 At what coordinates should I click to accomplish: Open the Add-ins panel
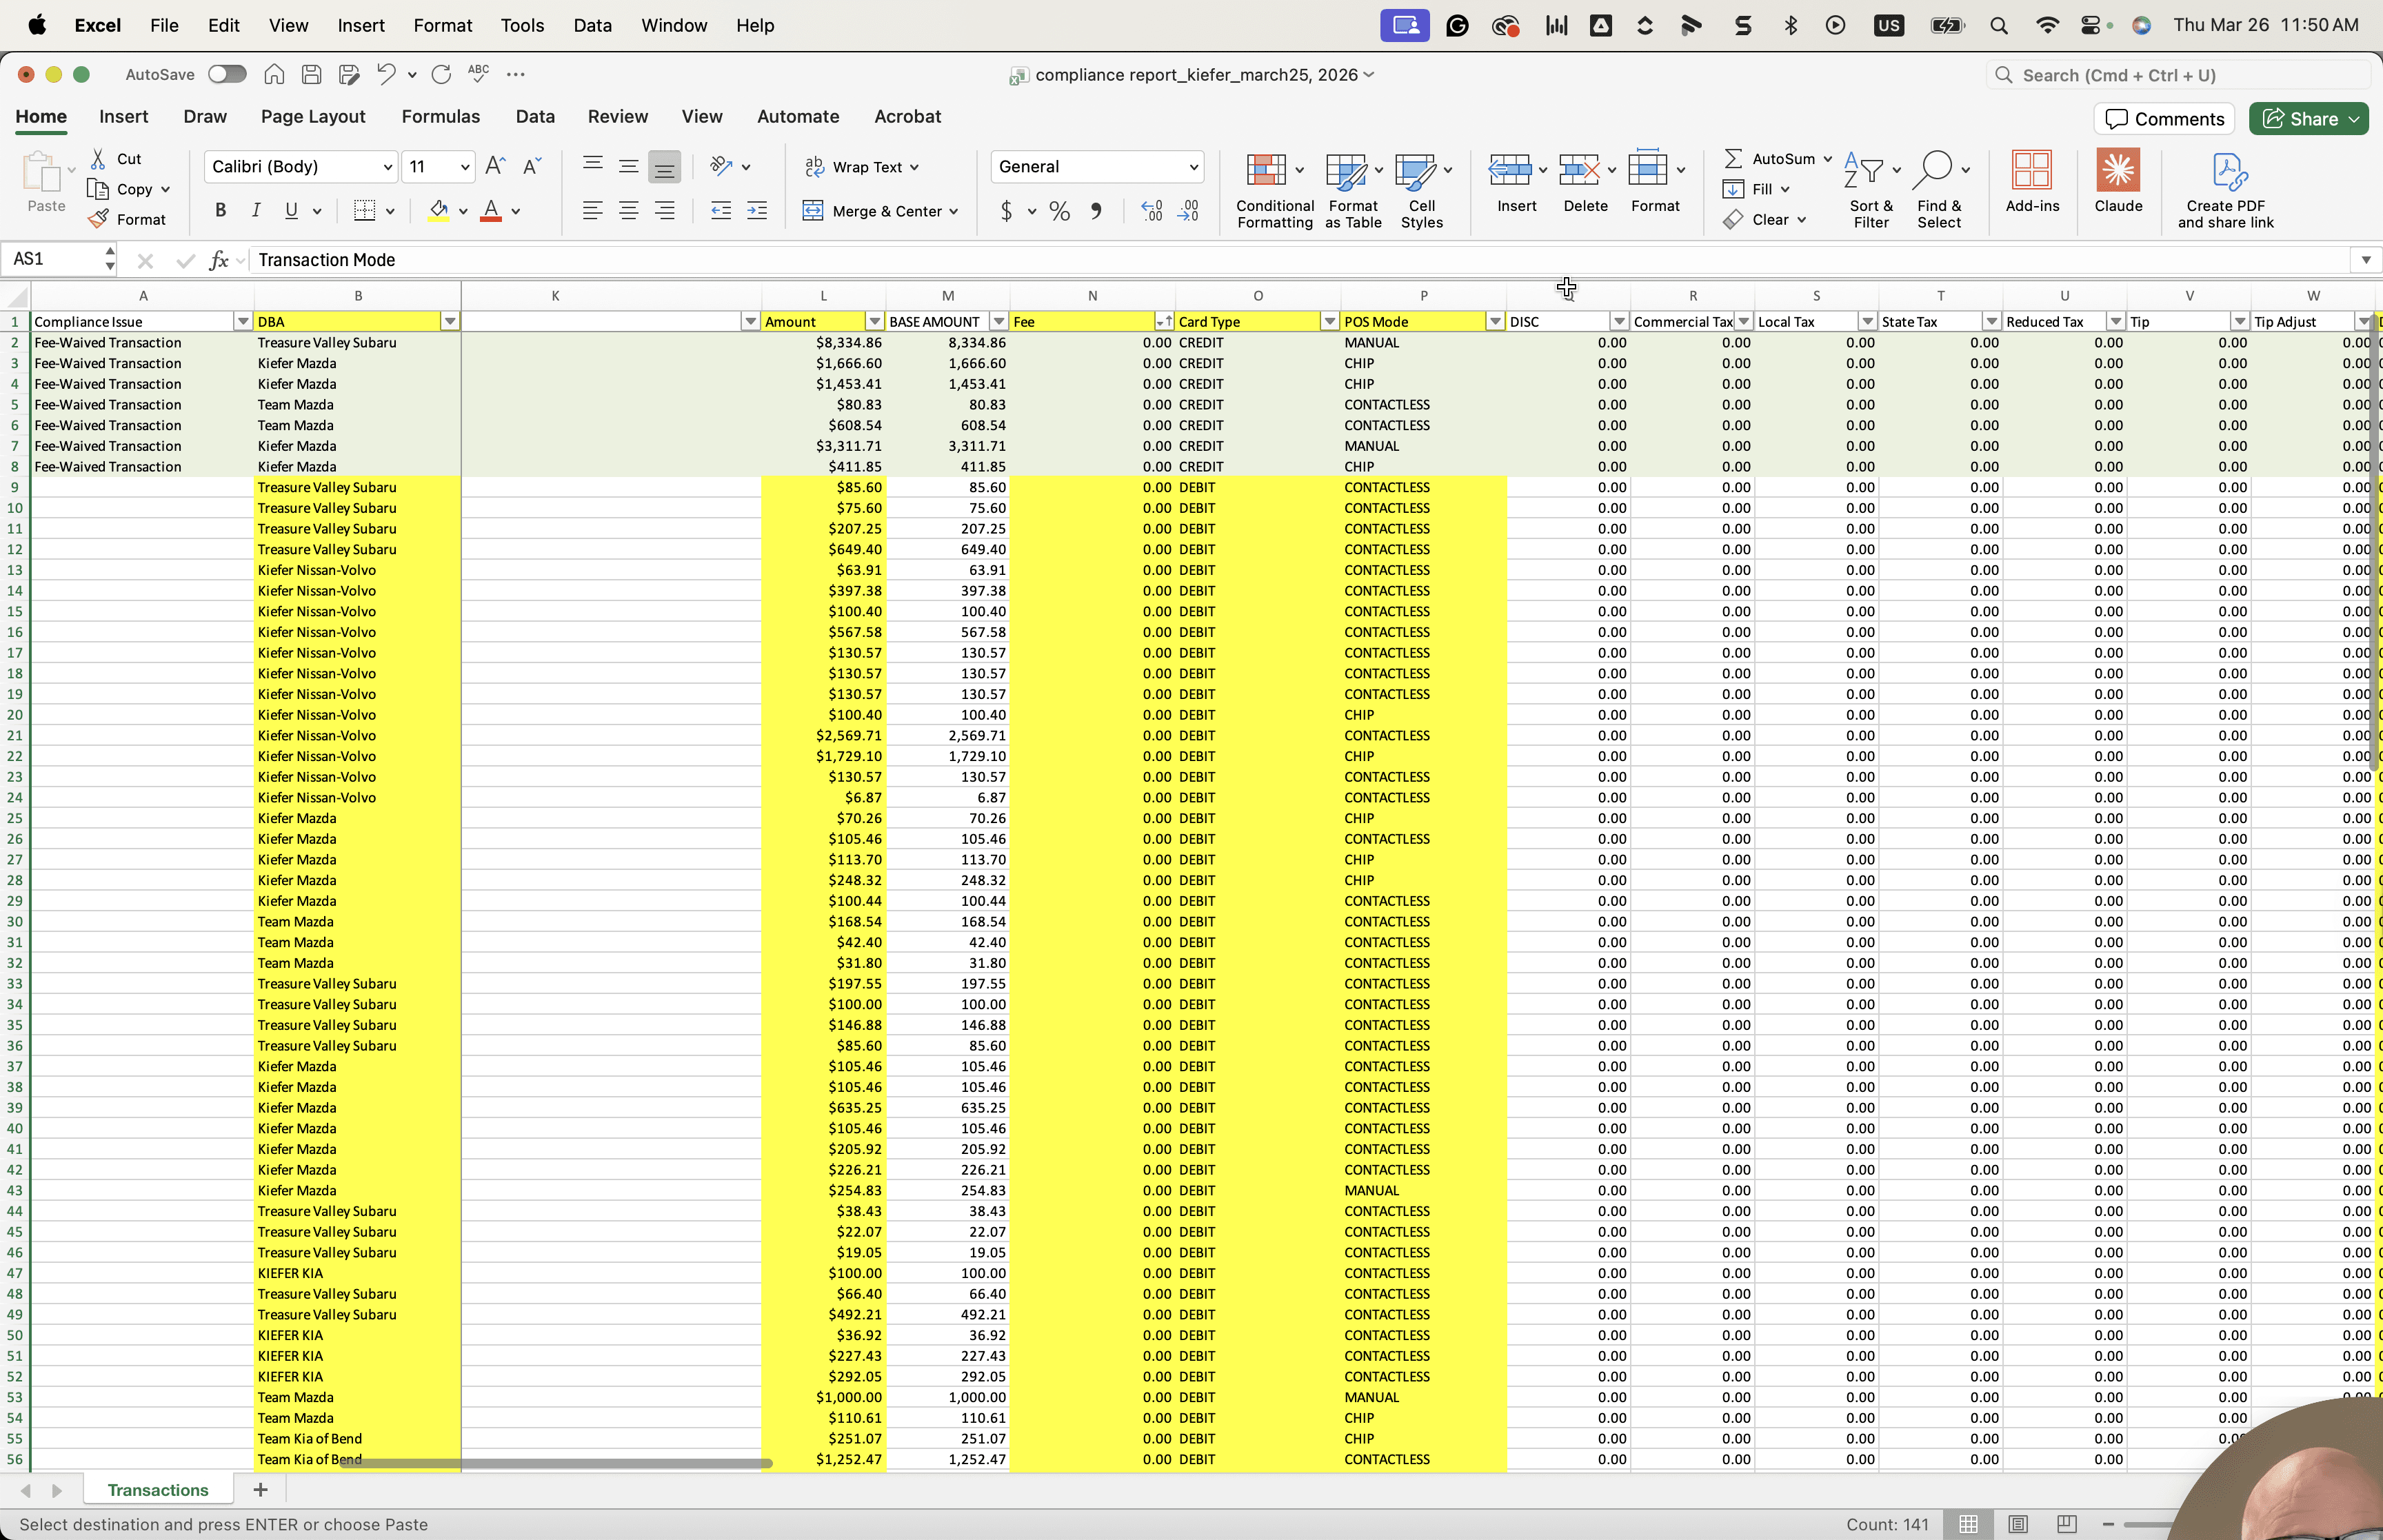coord(2032,182)
